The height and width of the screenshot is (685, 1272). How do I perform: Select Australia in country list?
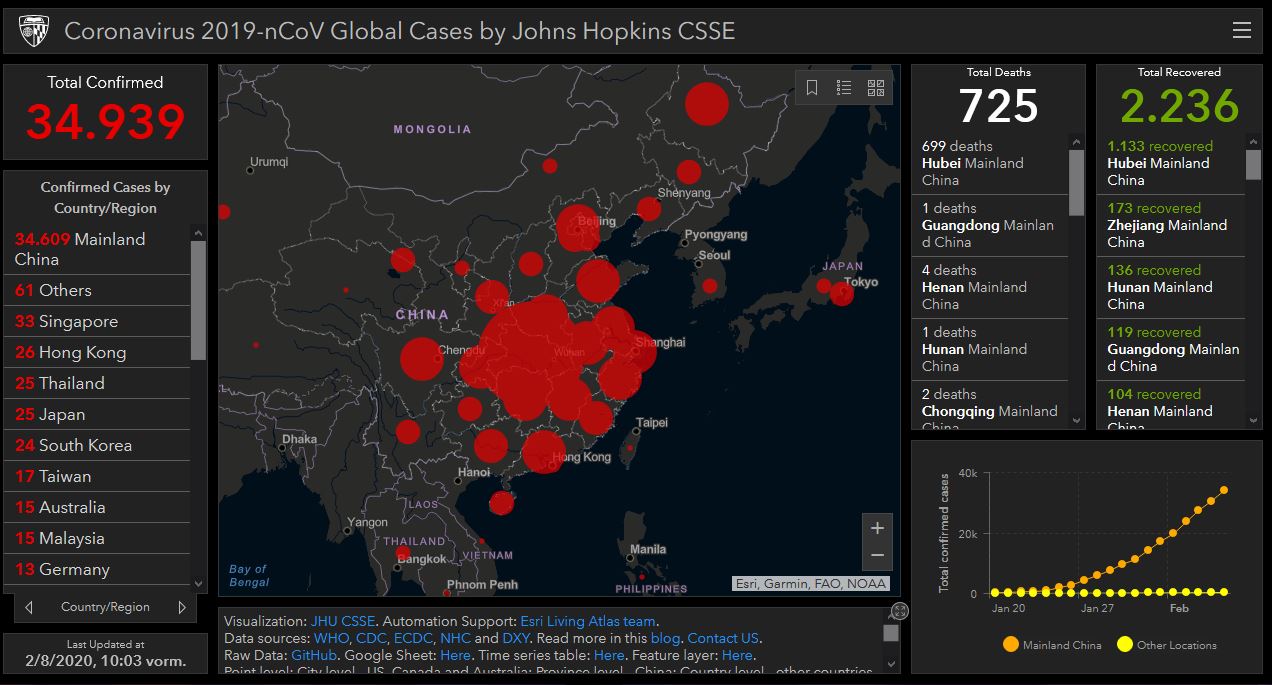tap(98, 507)
